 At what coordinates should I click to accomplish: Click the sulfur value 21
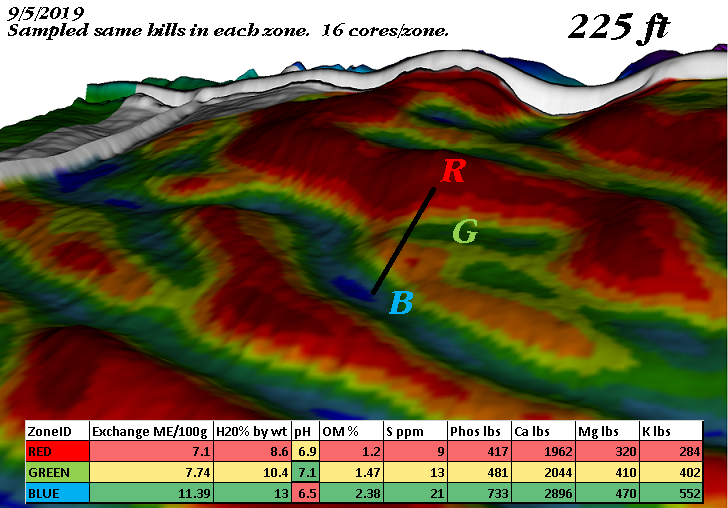pos(415,493)
